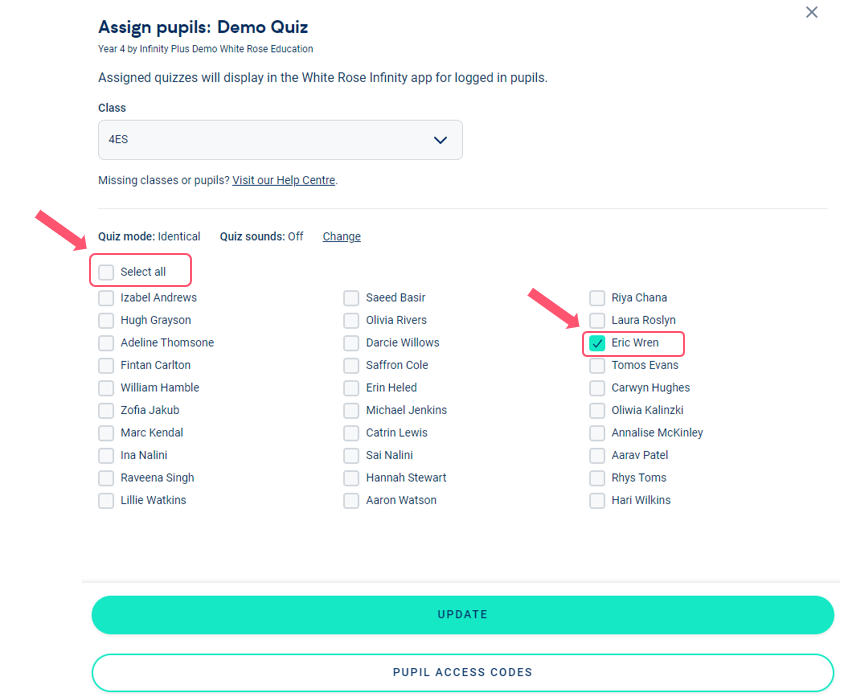
Task: Select pupil Riya Chana
Action: pyautogui.click(x=597, y=298)
